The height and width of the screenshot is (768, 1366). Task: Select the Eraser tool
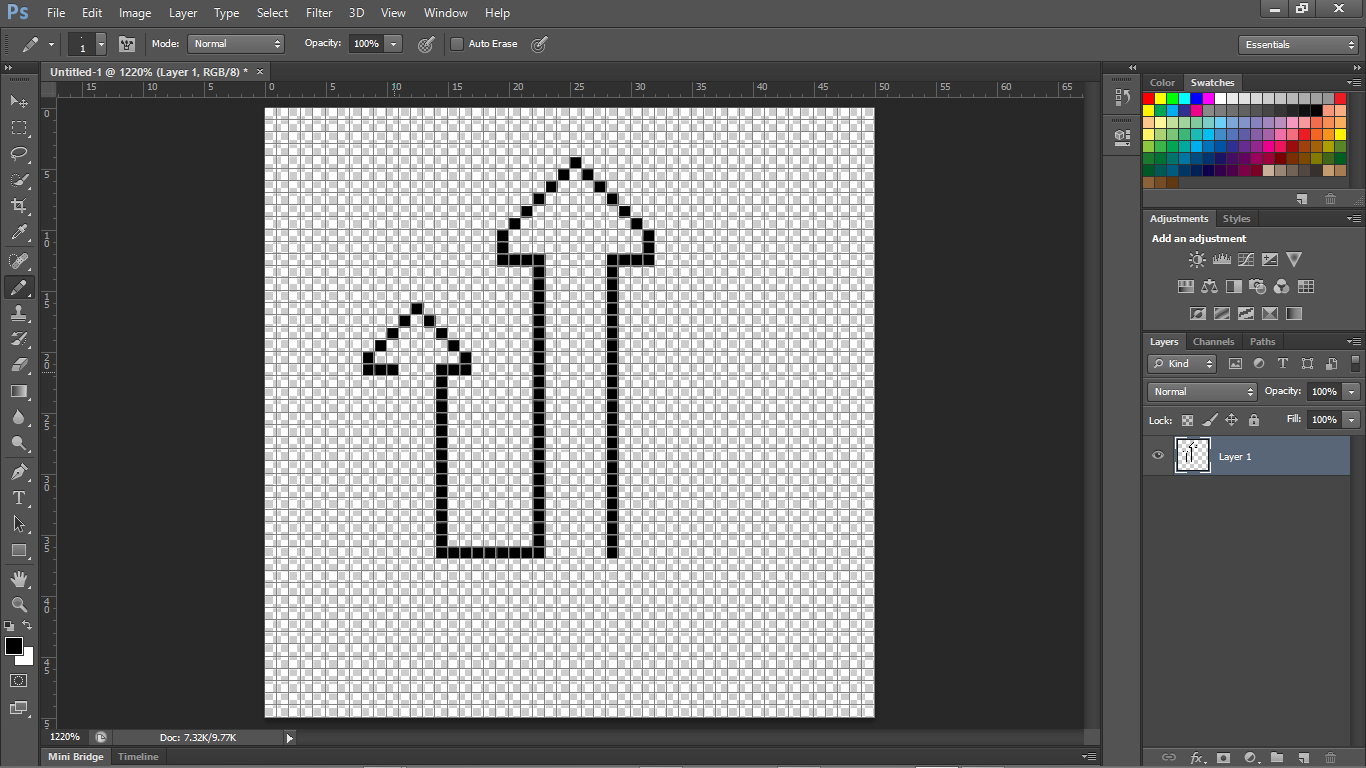(x=19, y=365)
